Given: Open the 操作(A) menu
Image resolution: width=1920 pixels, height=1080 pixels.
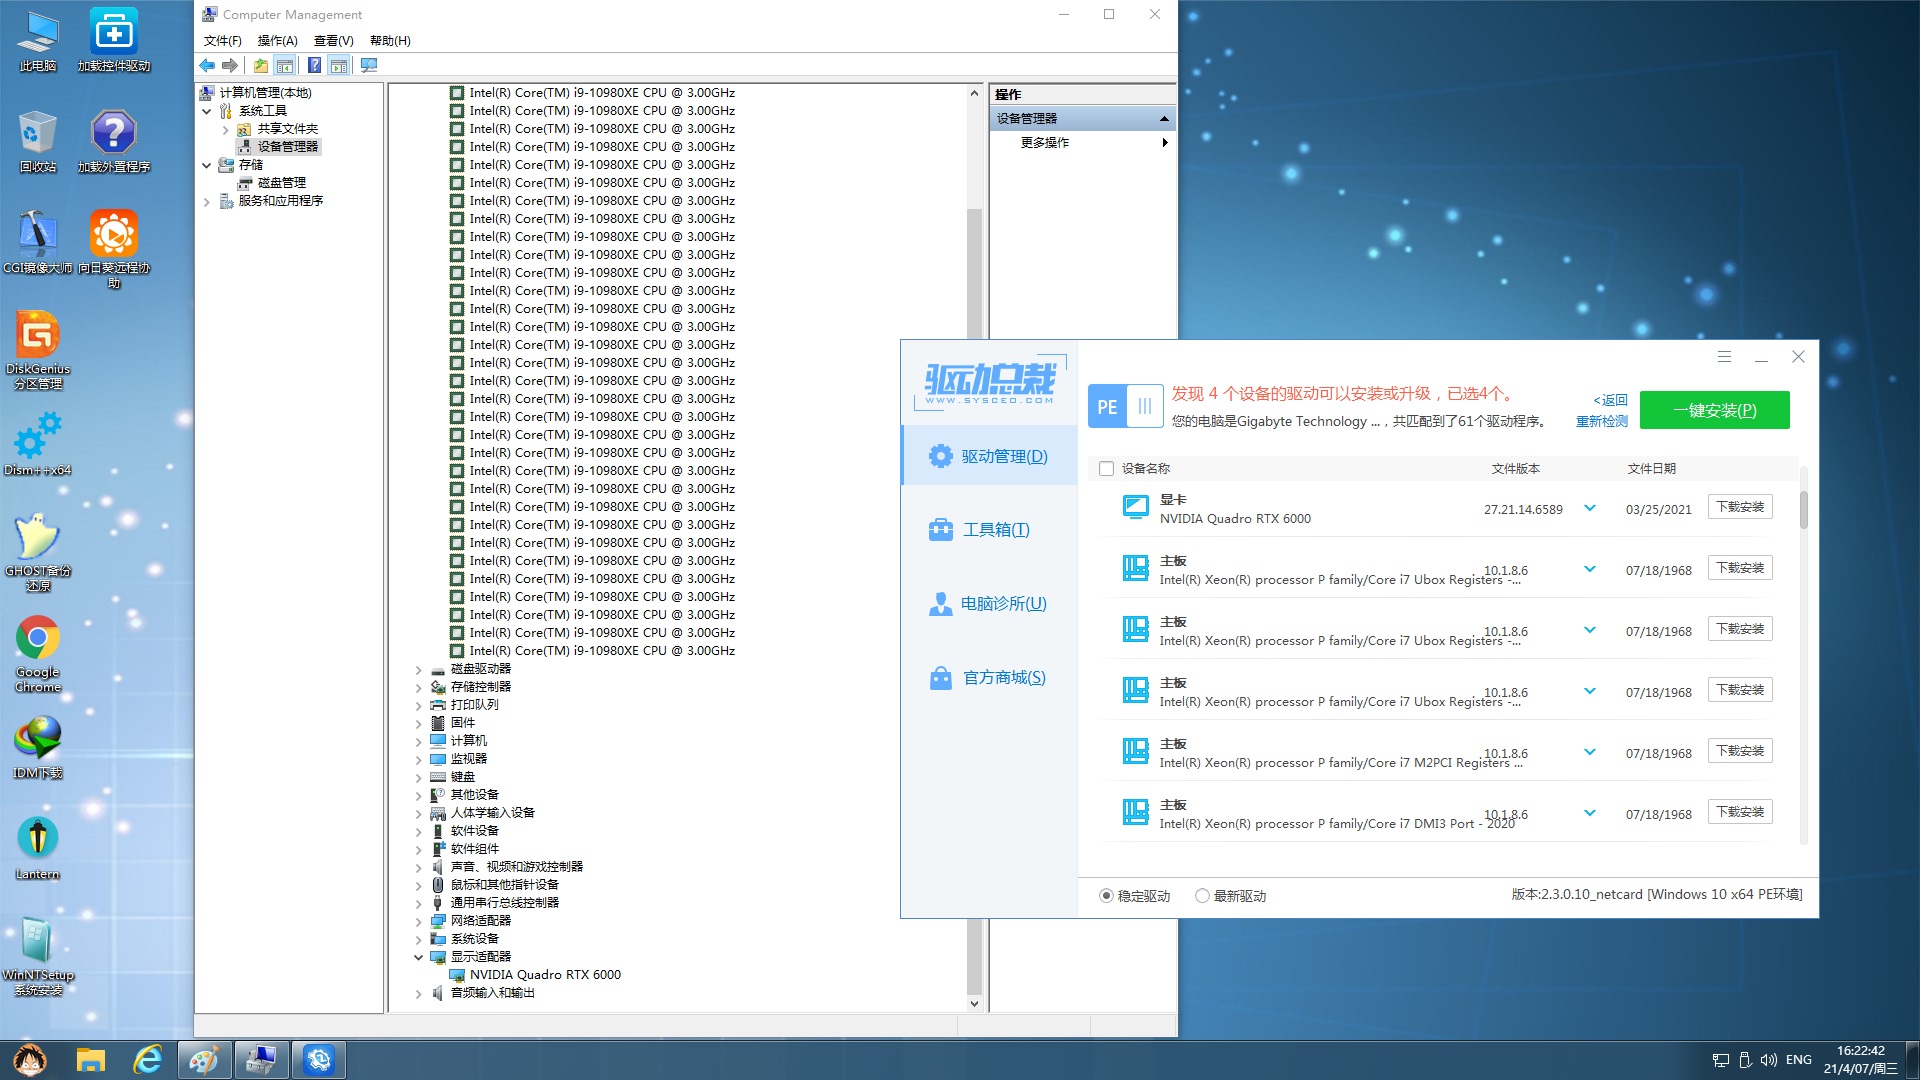Looking at the screenshot, I should tap(277, 41).
